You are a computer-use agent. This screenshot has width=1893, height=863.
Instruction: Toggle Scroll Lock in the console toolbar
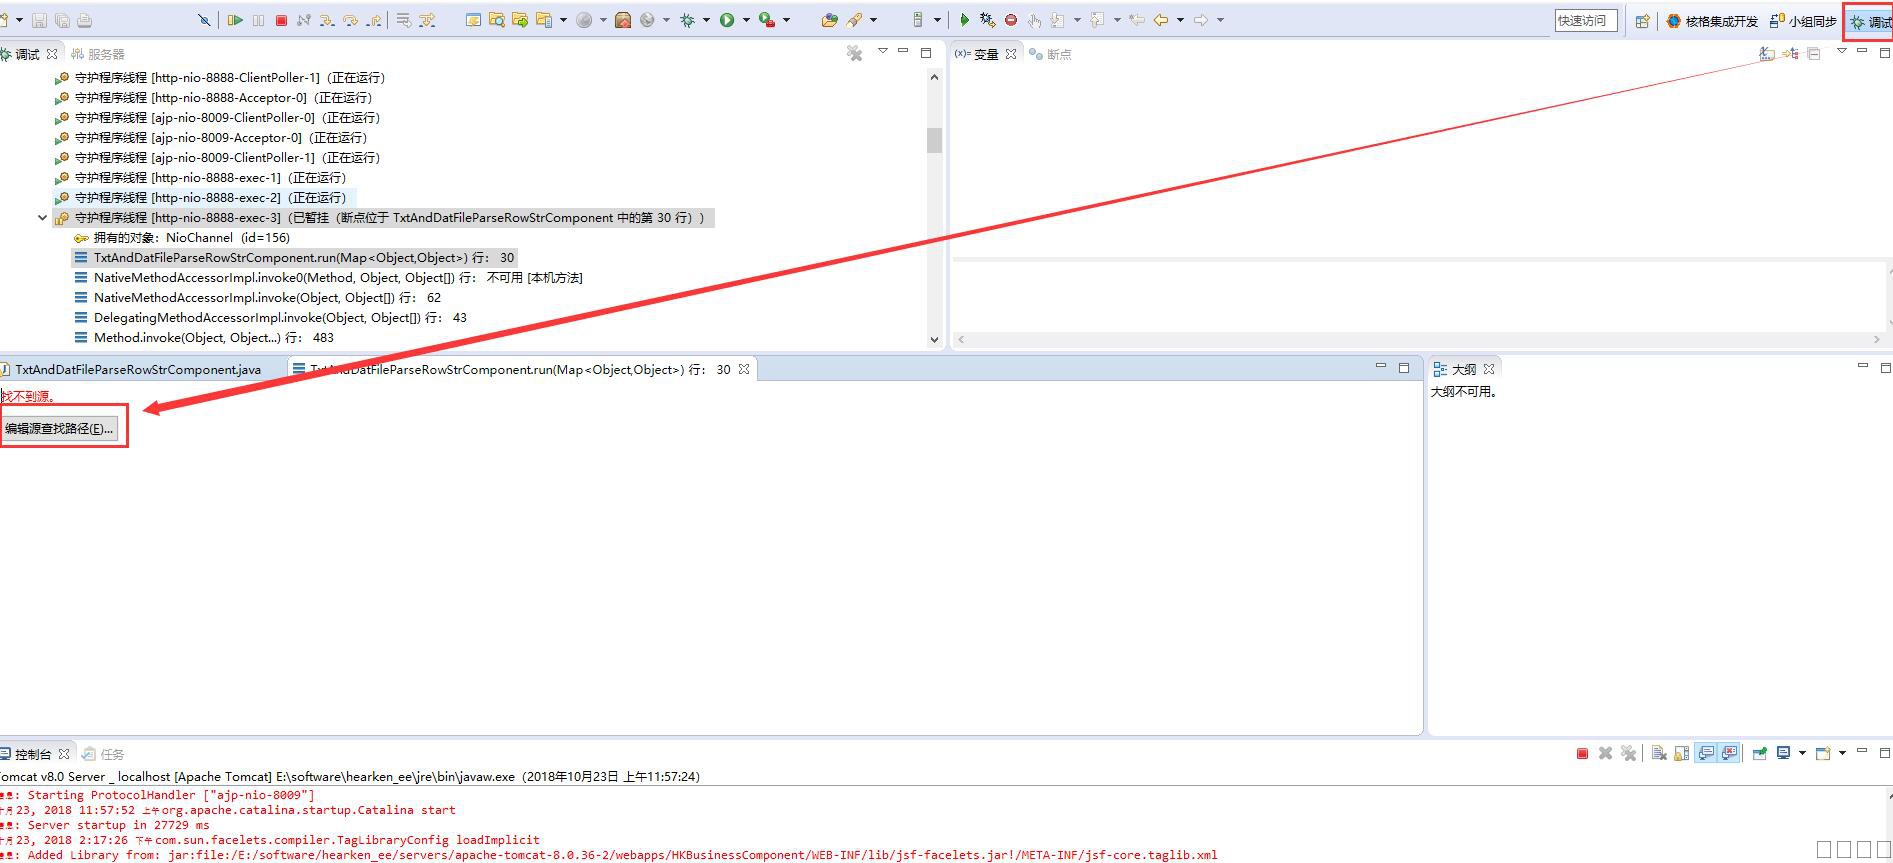[x=1682, y=754]
